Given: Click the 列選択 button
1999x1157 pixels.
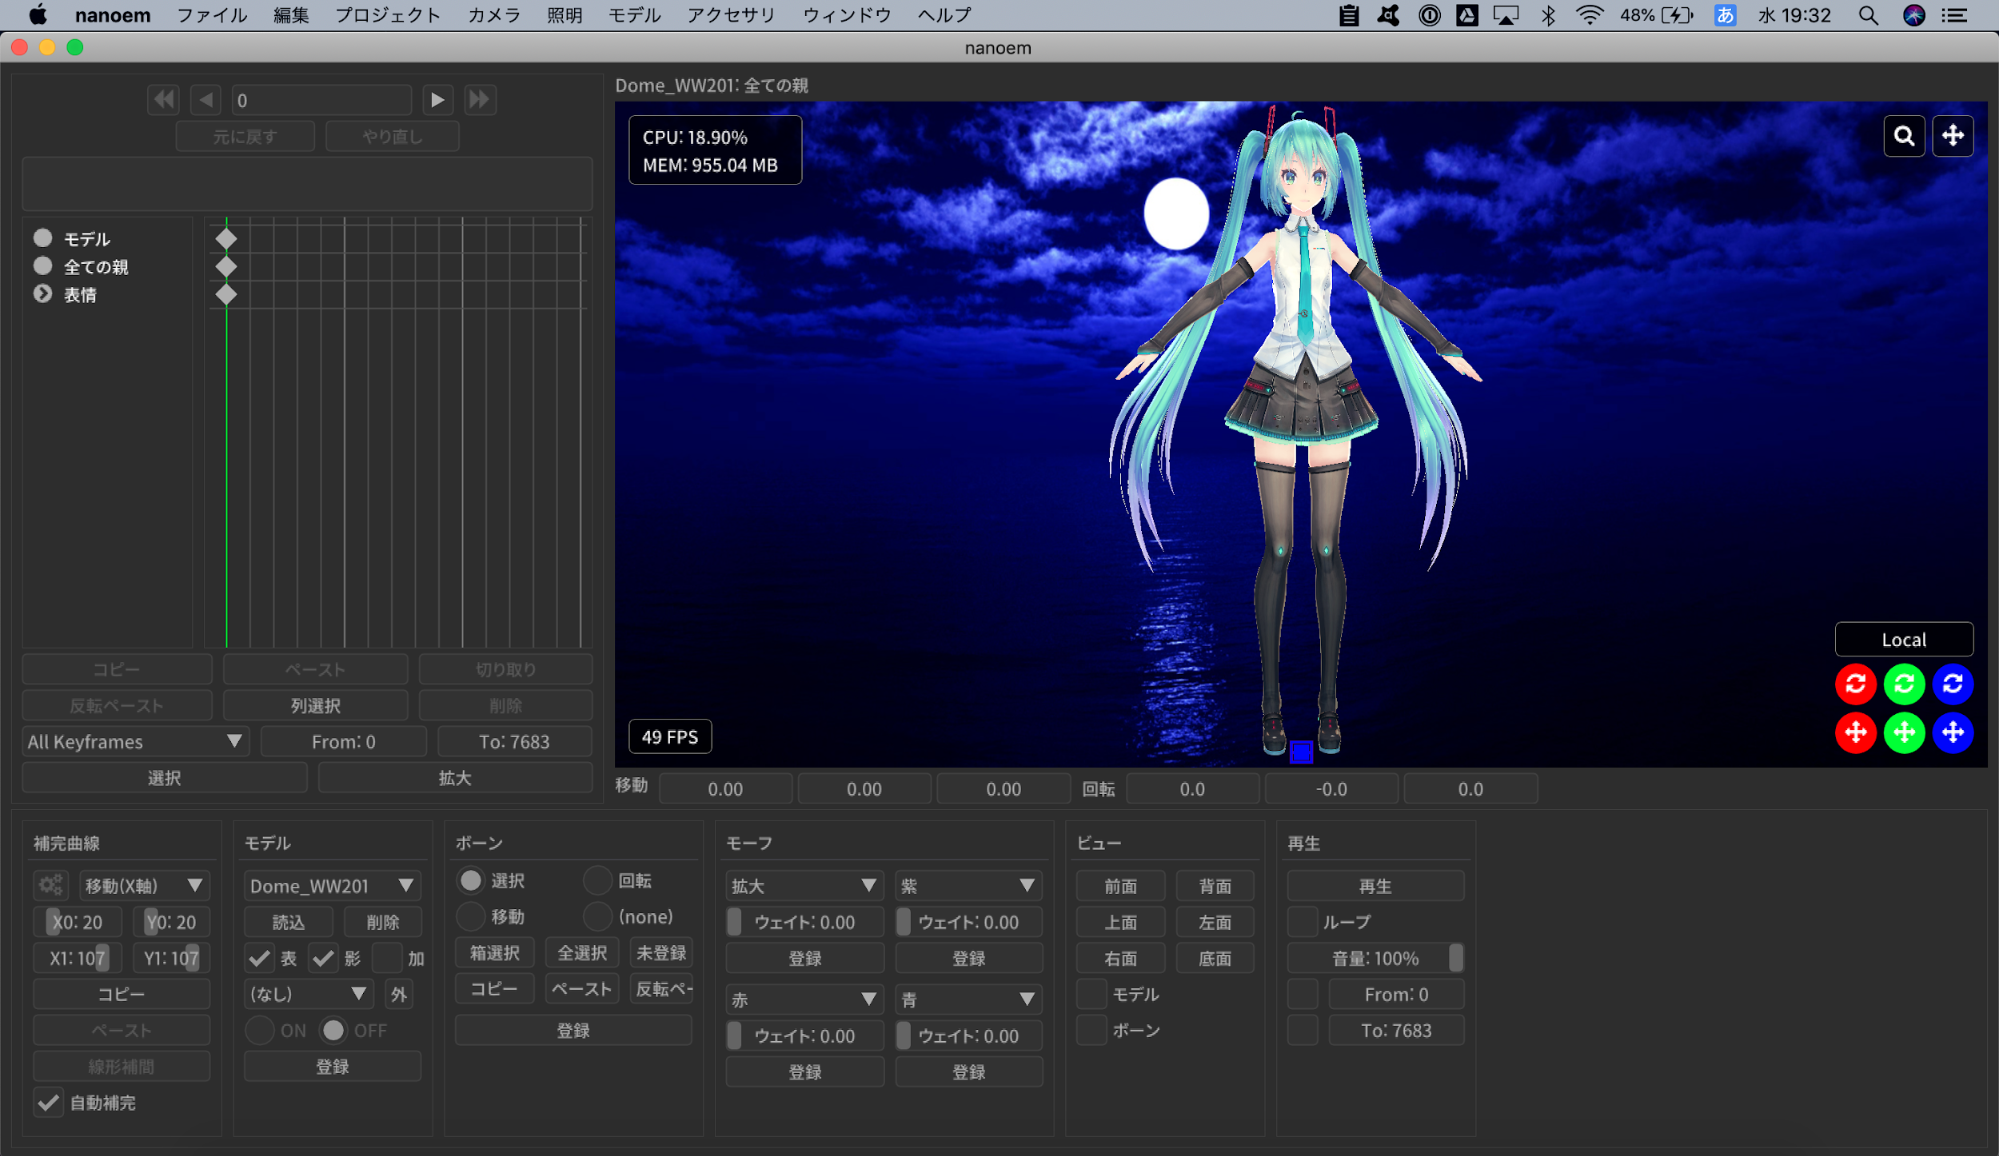Looking at the screenshot, I should (x=315, y=706).
